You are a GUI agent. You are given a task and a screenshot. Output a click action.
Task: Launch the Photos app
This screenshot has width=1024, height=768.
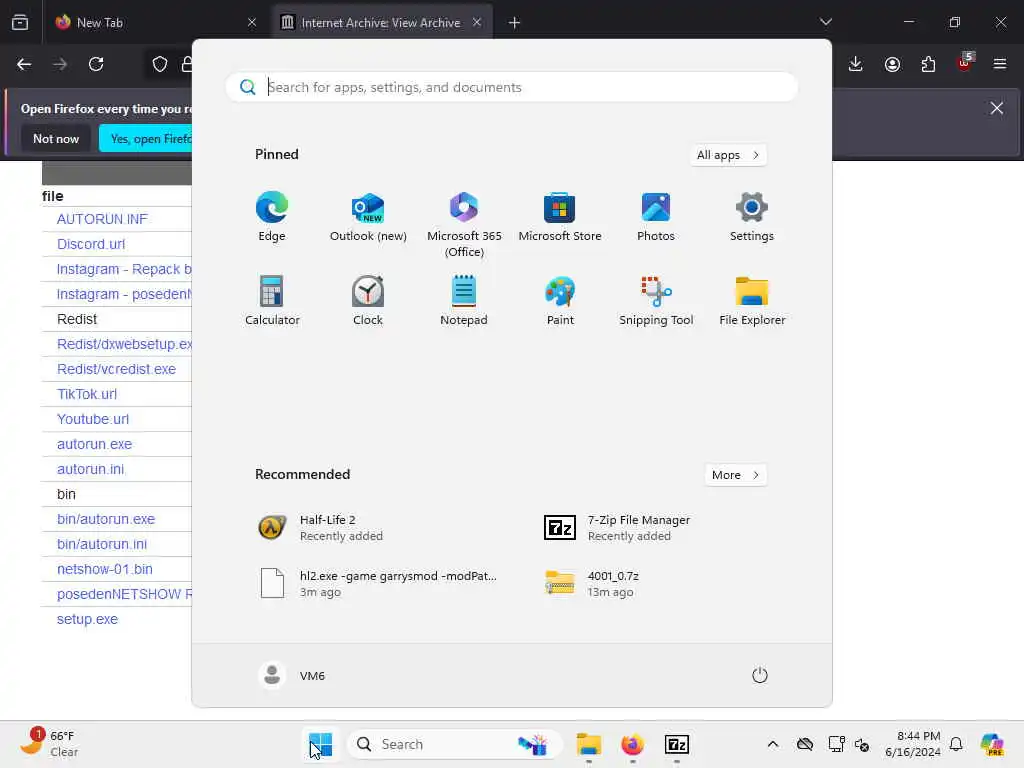(656, 217)
